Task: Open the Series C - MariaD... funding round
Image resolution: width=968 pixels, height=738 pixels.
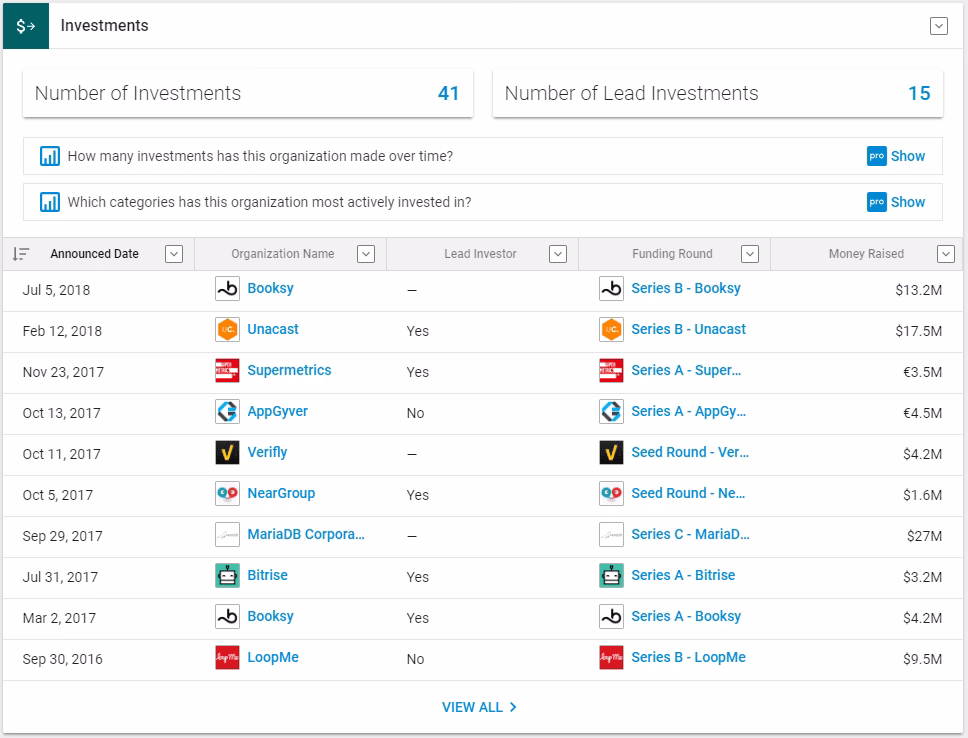Action: point(691,534)
